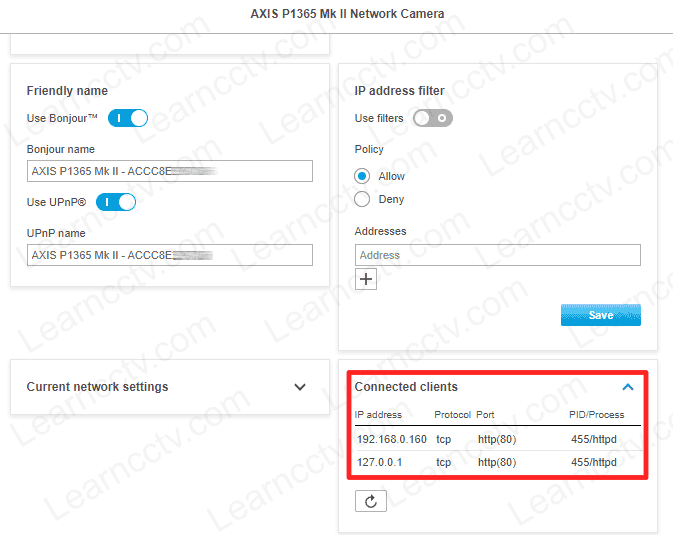Select the Allow policy radio button
Image resolution: width=673 pixels, height=535 pixels.
pos(362,176)
